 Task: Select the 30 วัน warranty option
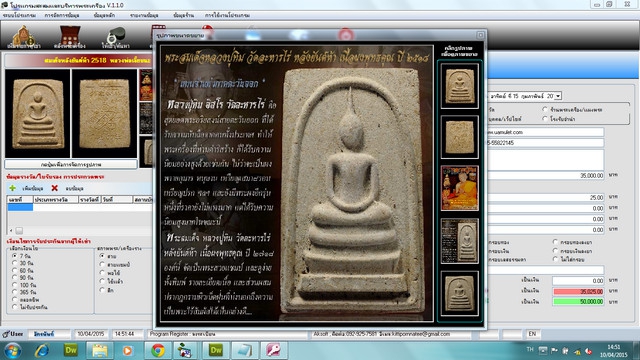click(15, 263)
